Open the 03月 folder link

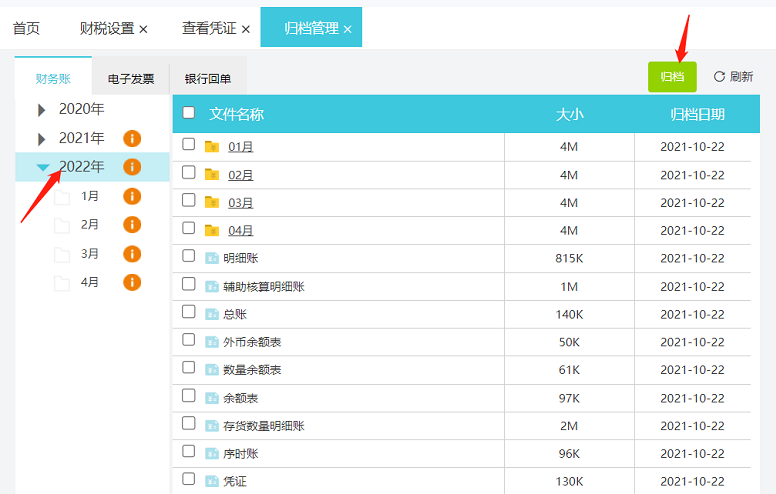[241, 203]
